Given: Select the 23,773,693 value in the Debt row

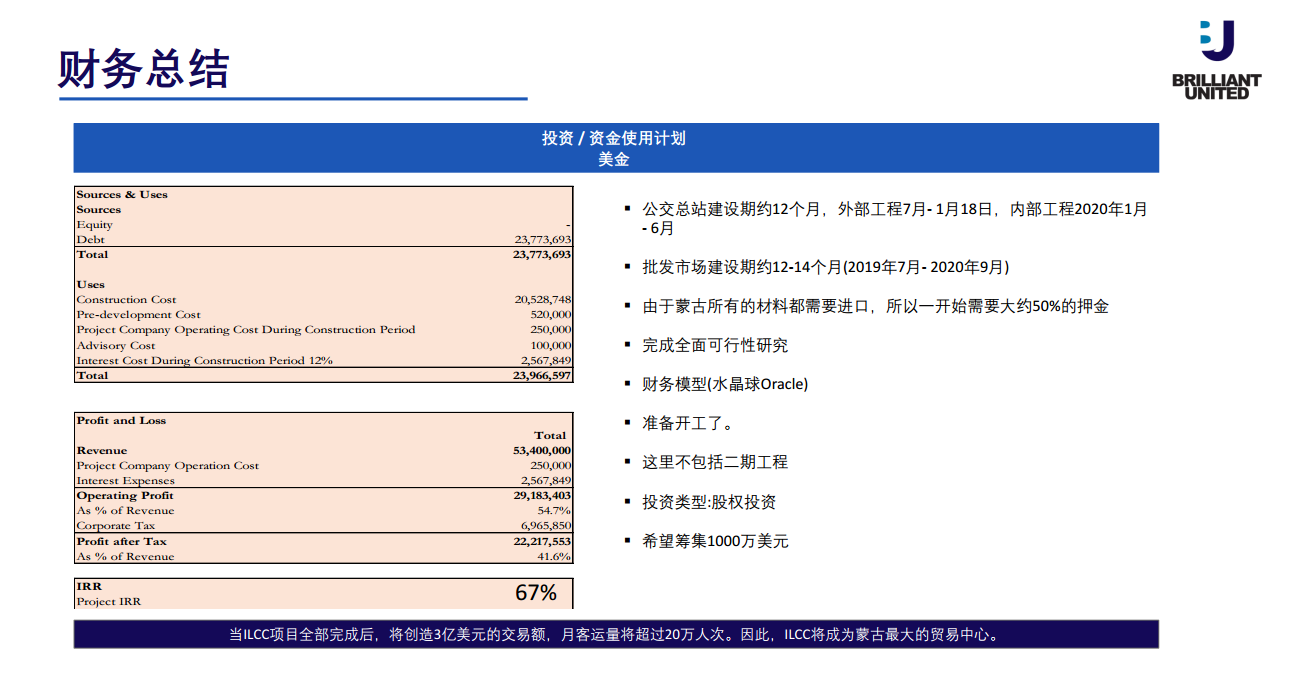Looking at the screenshot, I should pyautogui.click(x=543, y=240).
